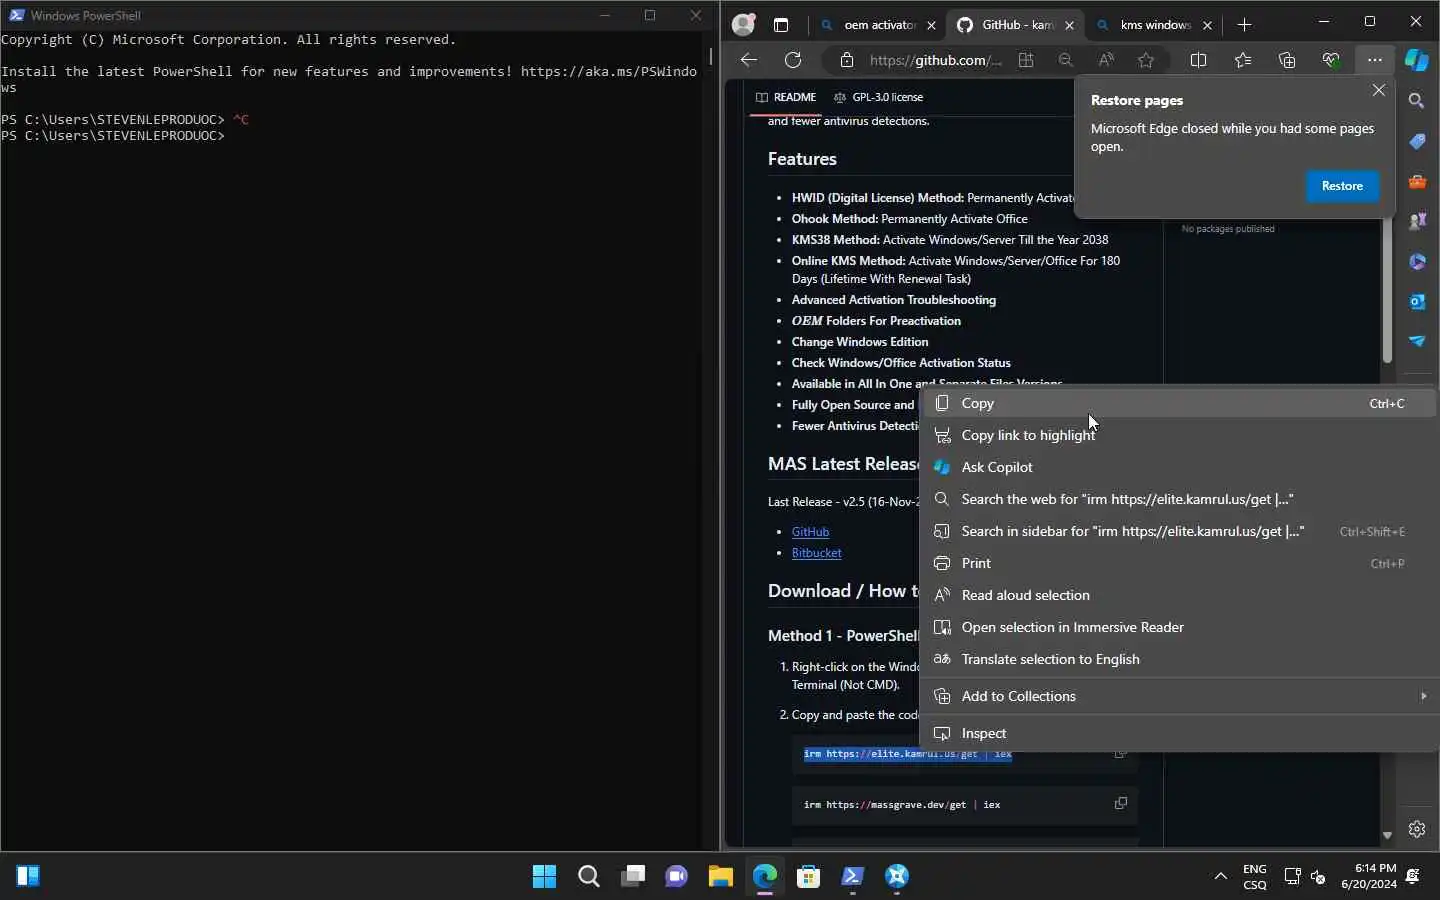The image size is (1440, 900).
Task: Open the GPL-3.0 license tab
Action: tap(878, 97)
